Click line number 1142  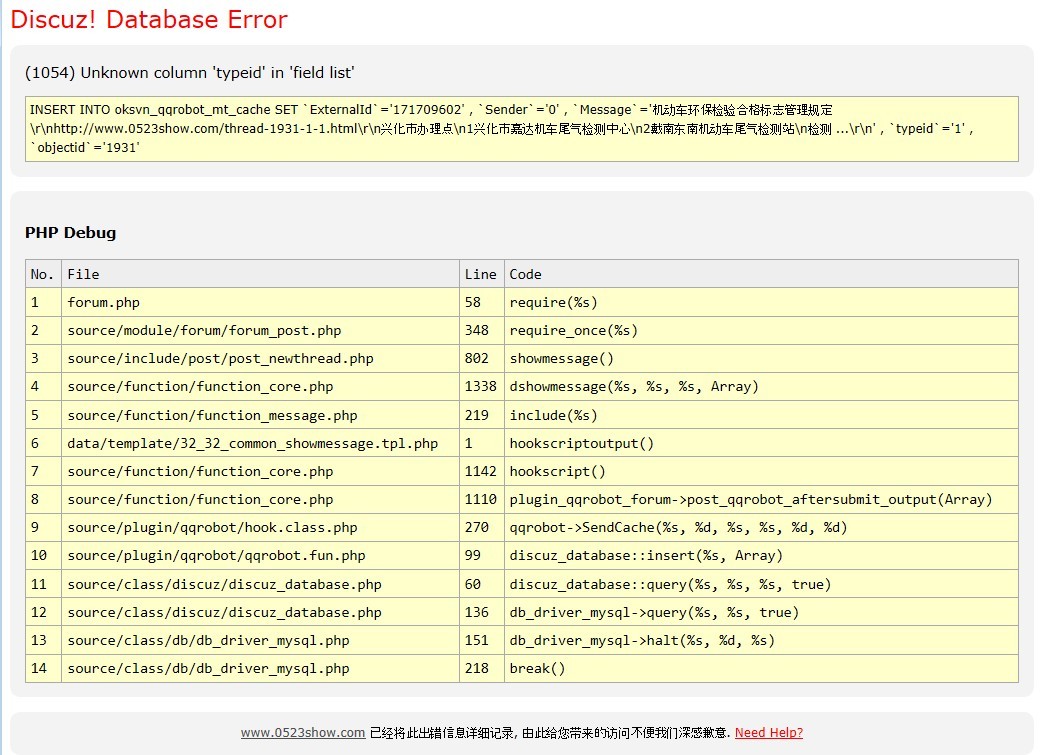[482, 471]
